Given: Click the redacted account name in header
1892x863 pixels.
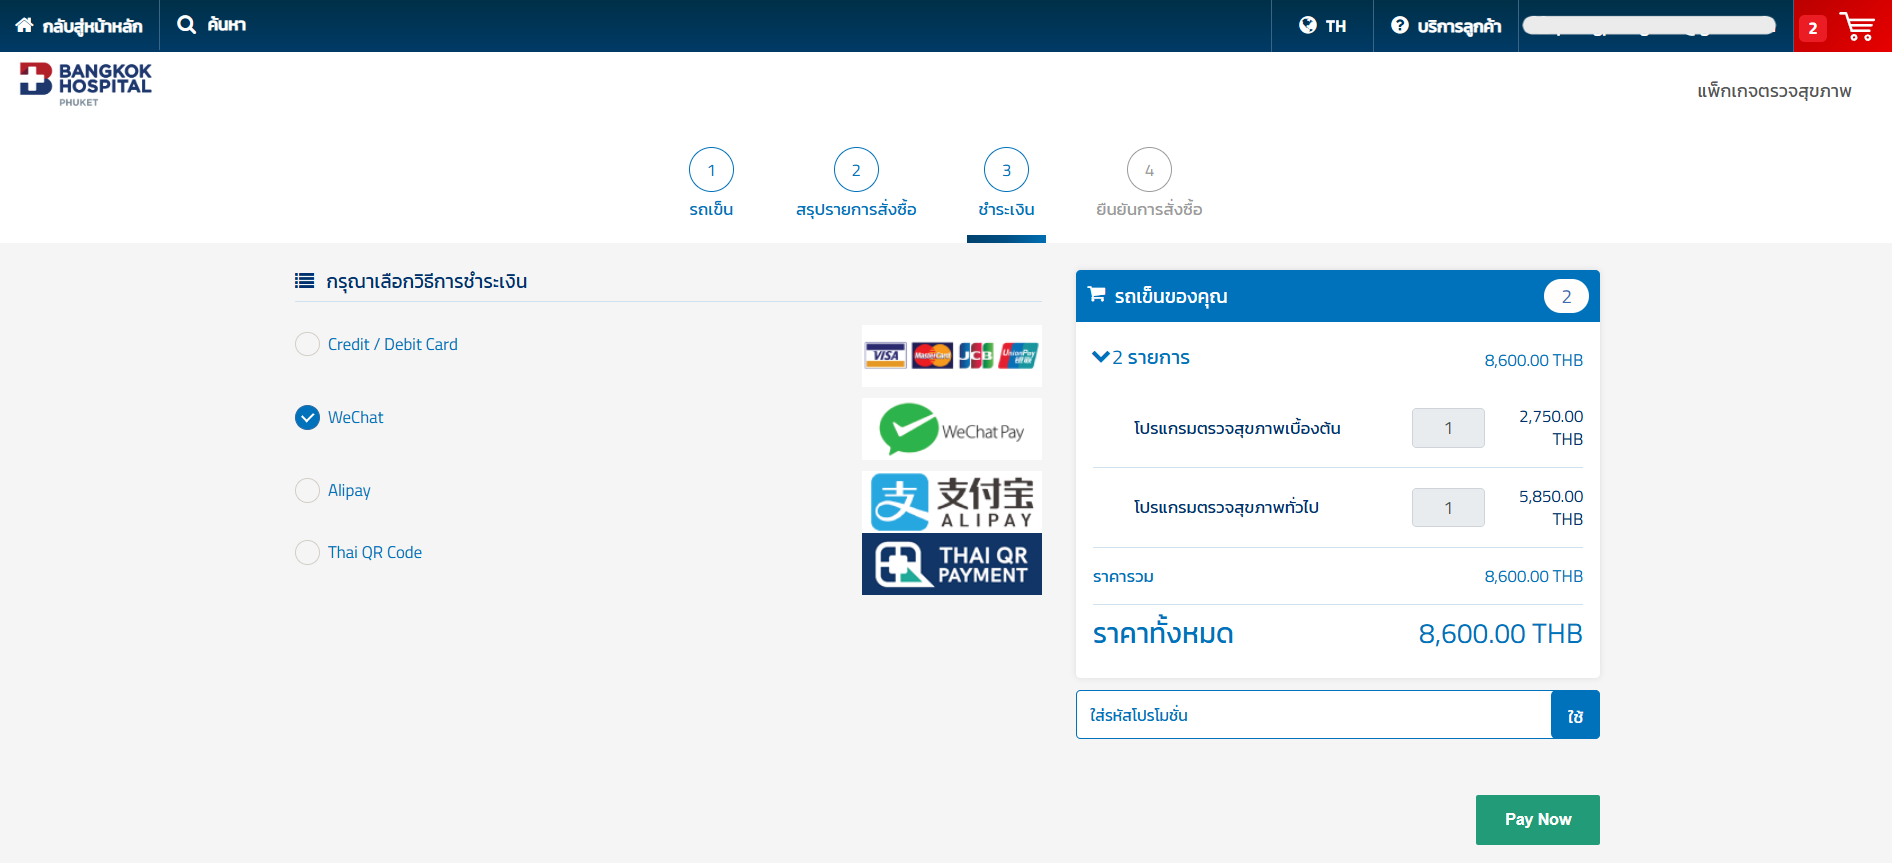Looking at the screenshot, I should [1649, 26].
